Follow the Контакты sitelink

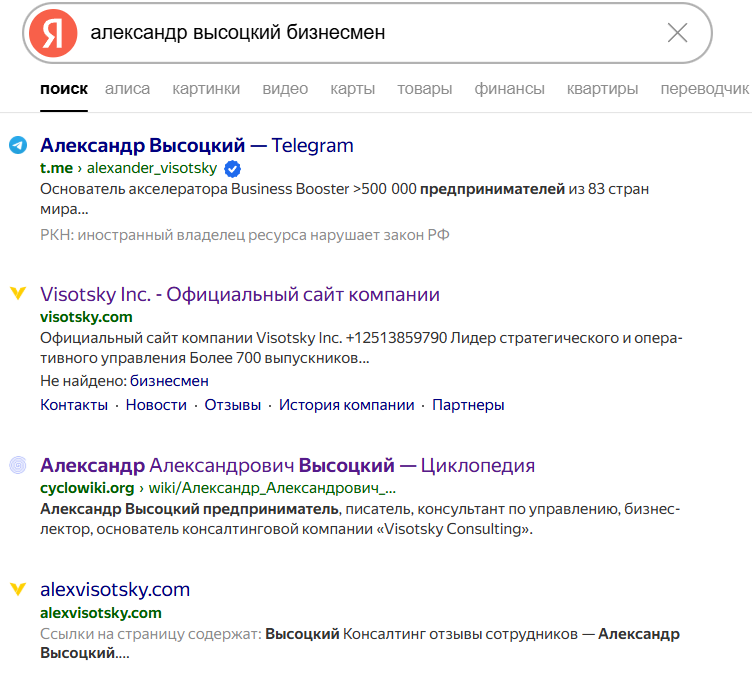(x=74, y=405)
